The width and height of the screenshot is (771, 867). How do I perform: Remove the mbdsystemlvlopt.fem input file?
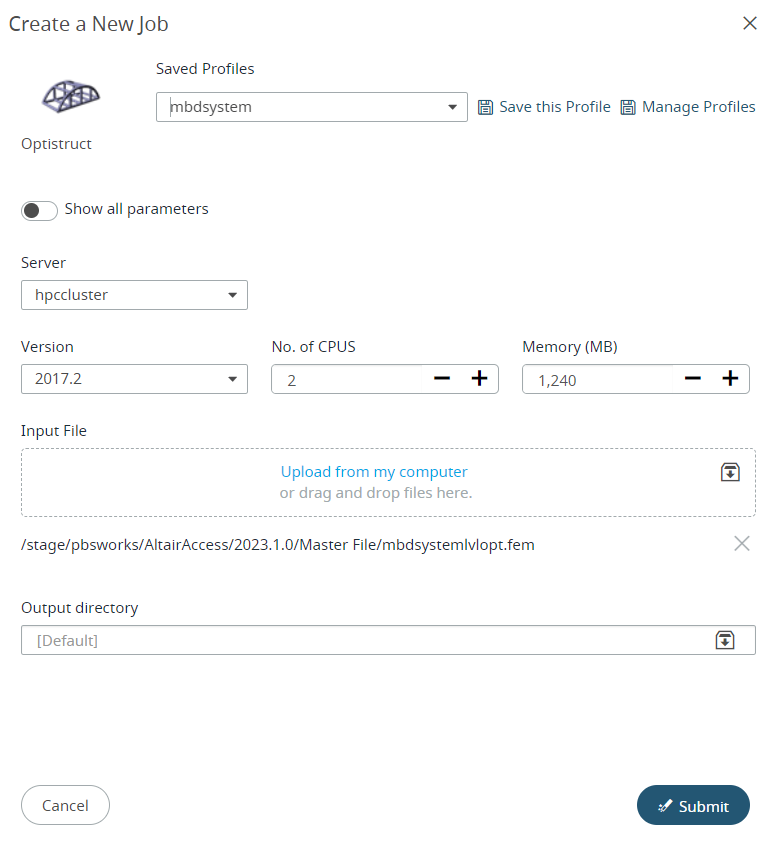pos(741,544)
